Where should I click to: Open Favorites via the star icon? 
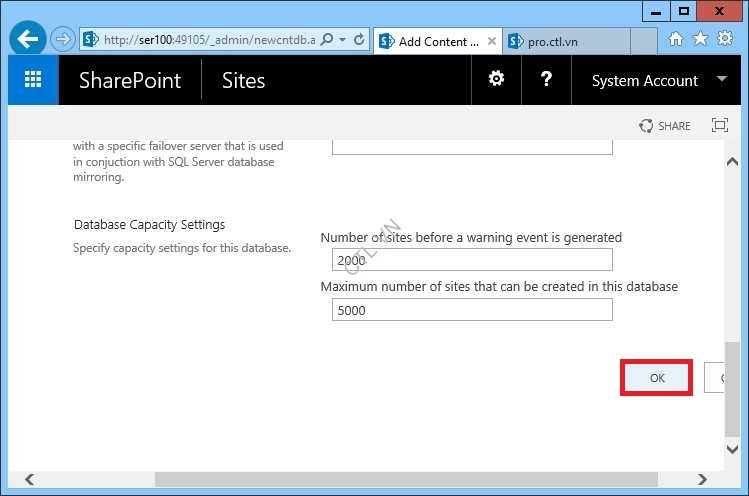700,38
